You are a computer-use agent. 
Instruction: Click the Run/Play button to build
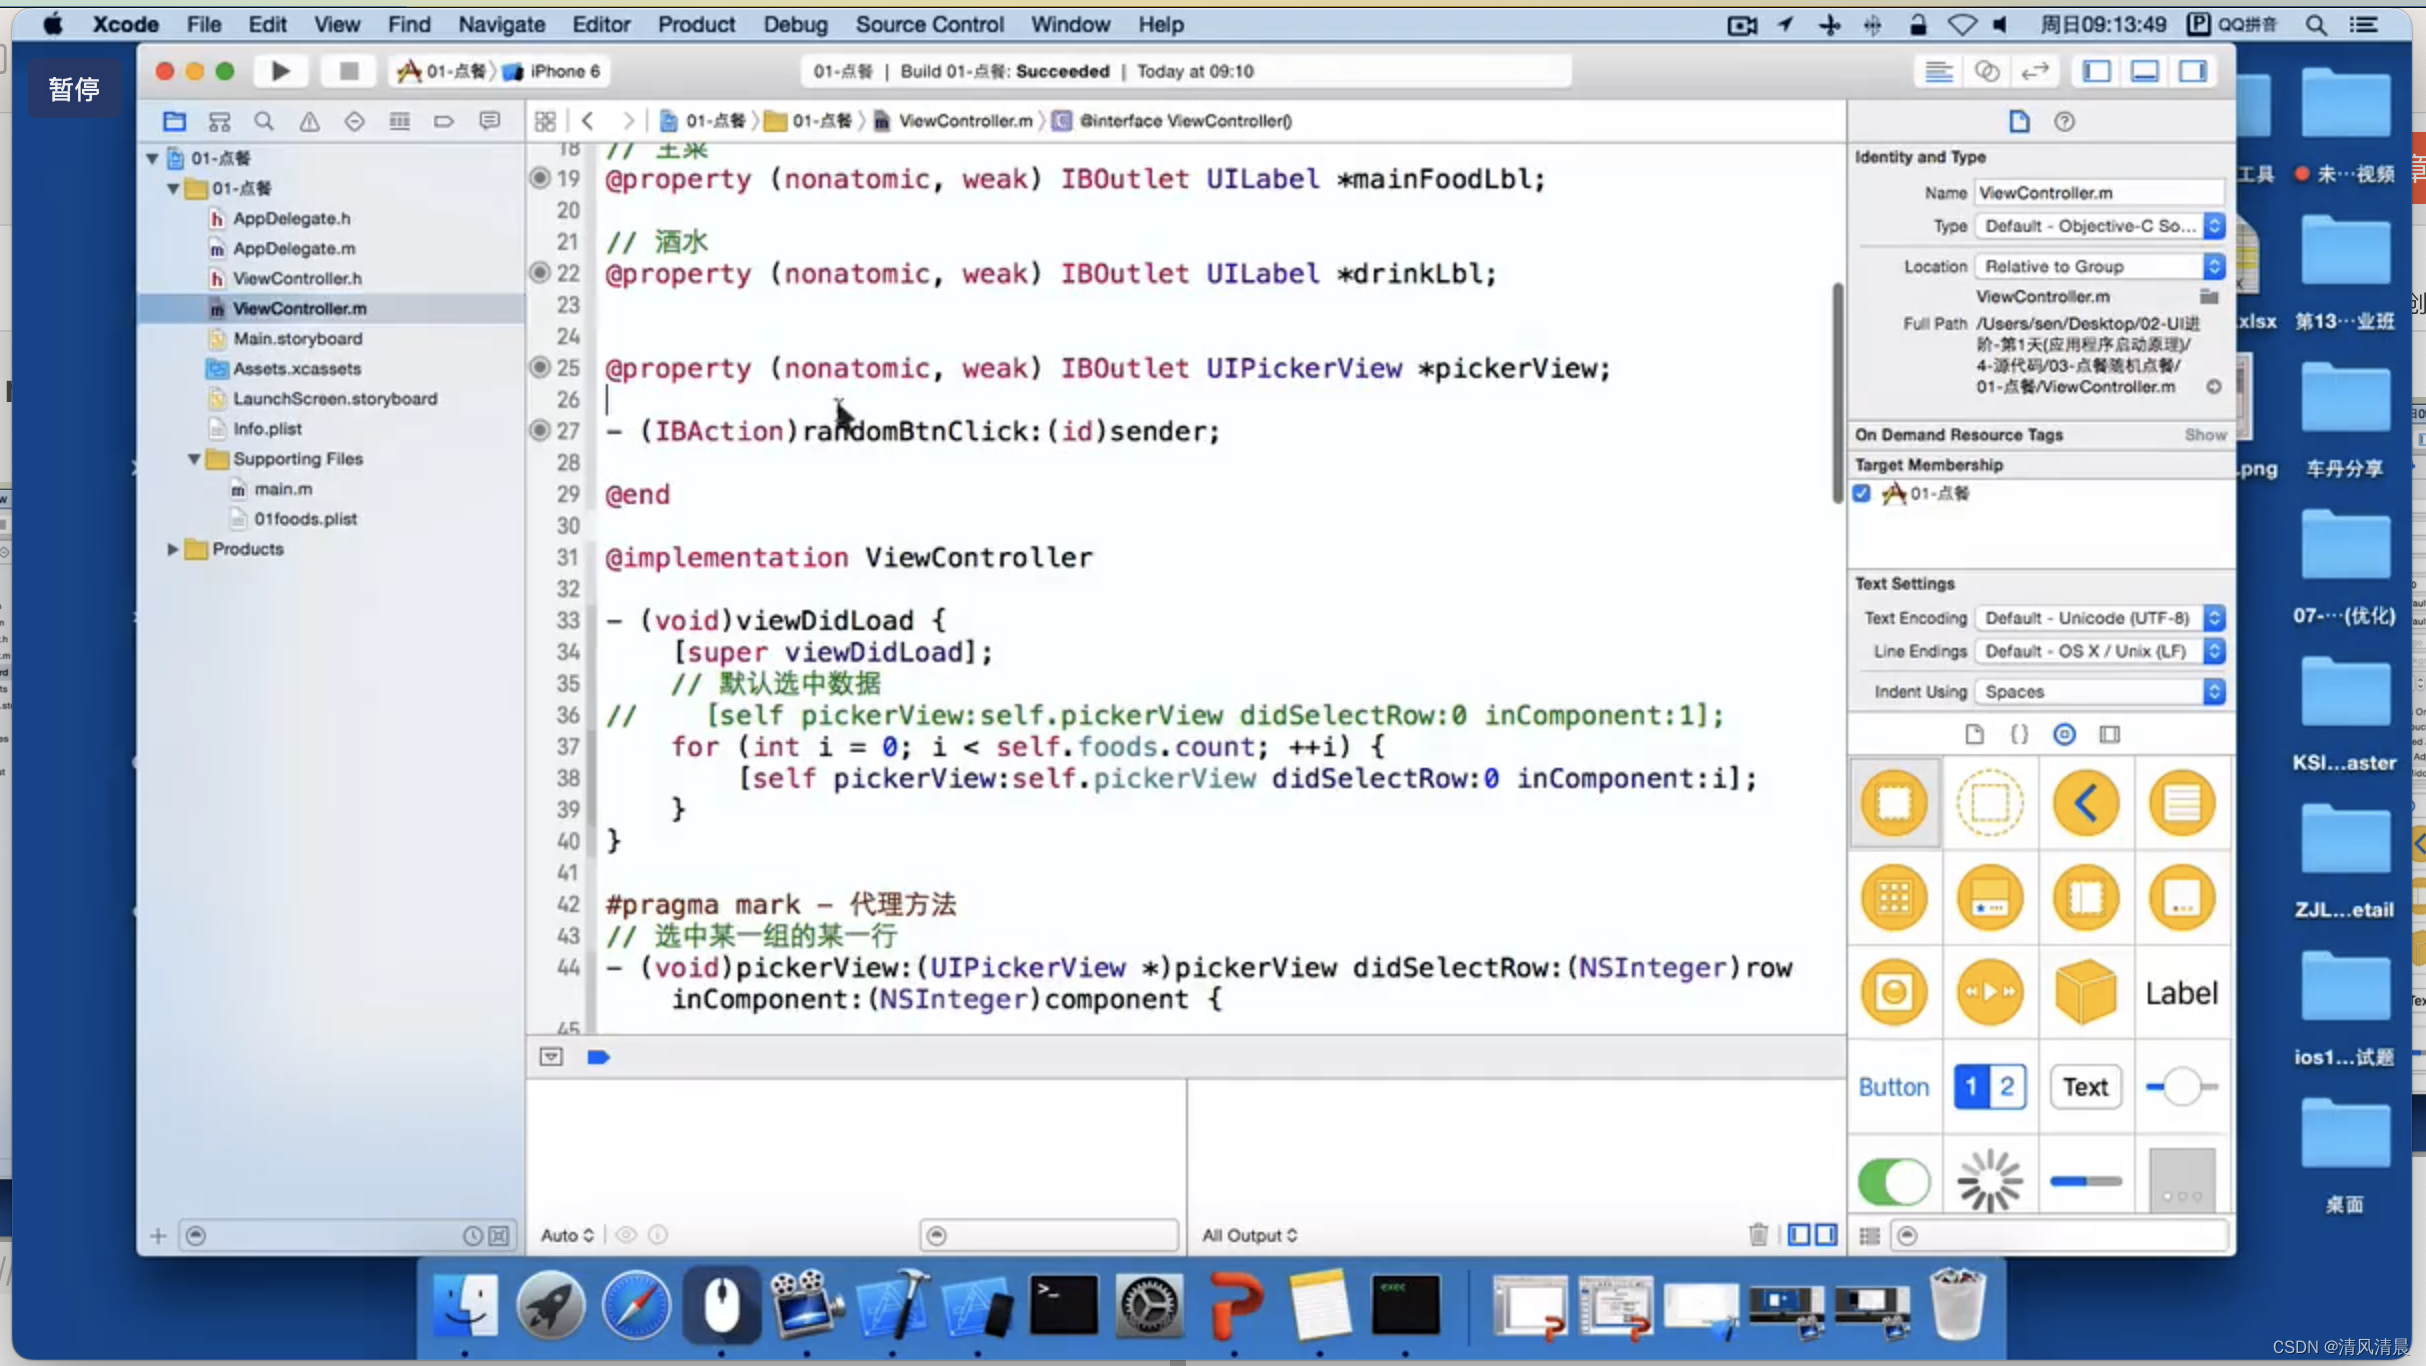(x=280, y=72)
